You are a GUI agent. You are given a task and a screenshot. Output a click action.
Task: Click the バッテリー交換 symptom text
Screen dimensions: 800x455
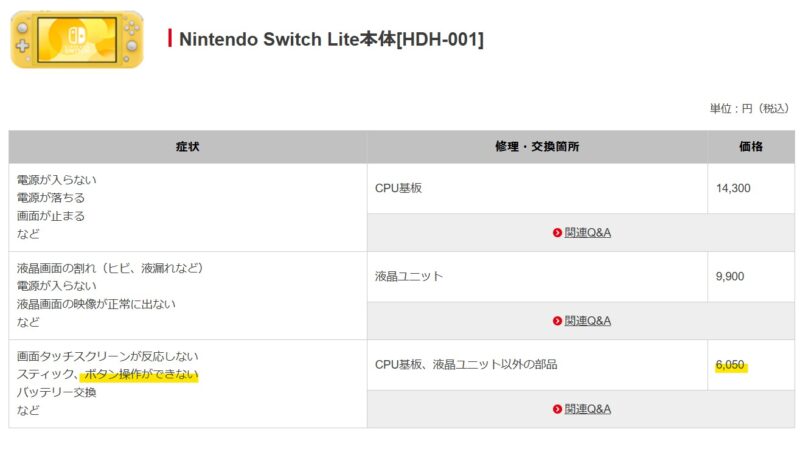pos(57,392)
